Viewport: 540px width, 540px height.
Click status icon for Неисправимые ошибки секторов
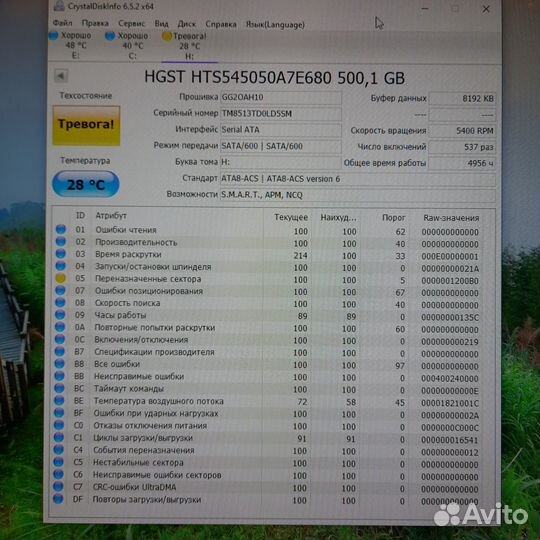[x=59, y=474]
